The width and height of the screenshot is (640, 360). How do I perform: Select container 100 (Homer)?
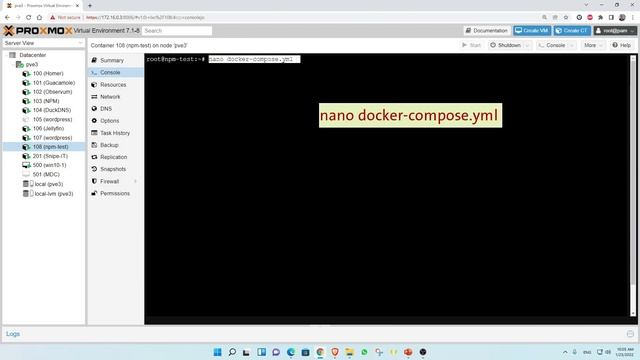coord(48,73)
